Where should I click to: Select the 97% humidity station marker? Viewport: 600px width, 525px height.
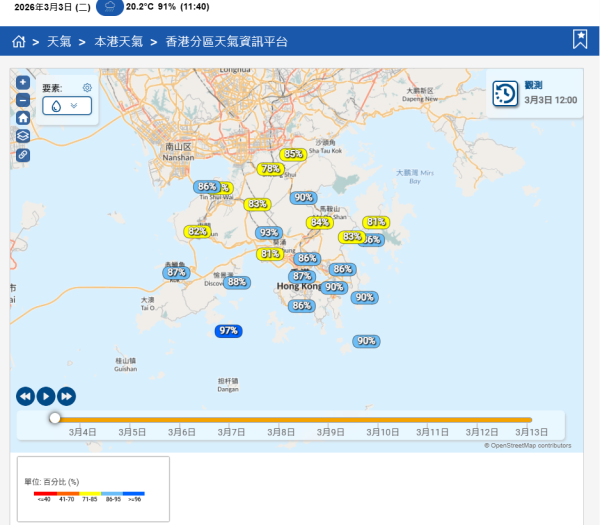coord(228,331)
